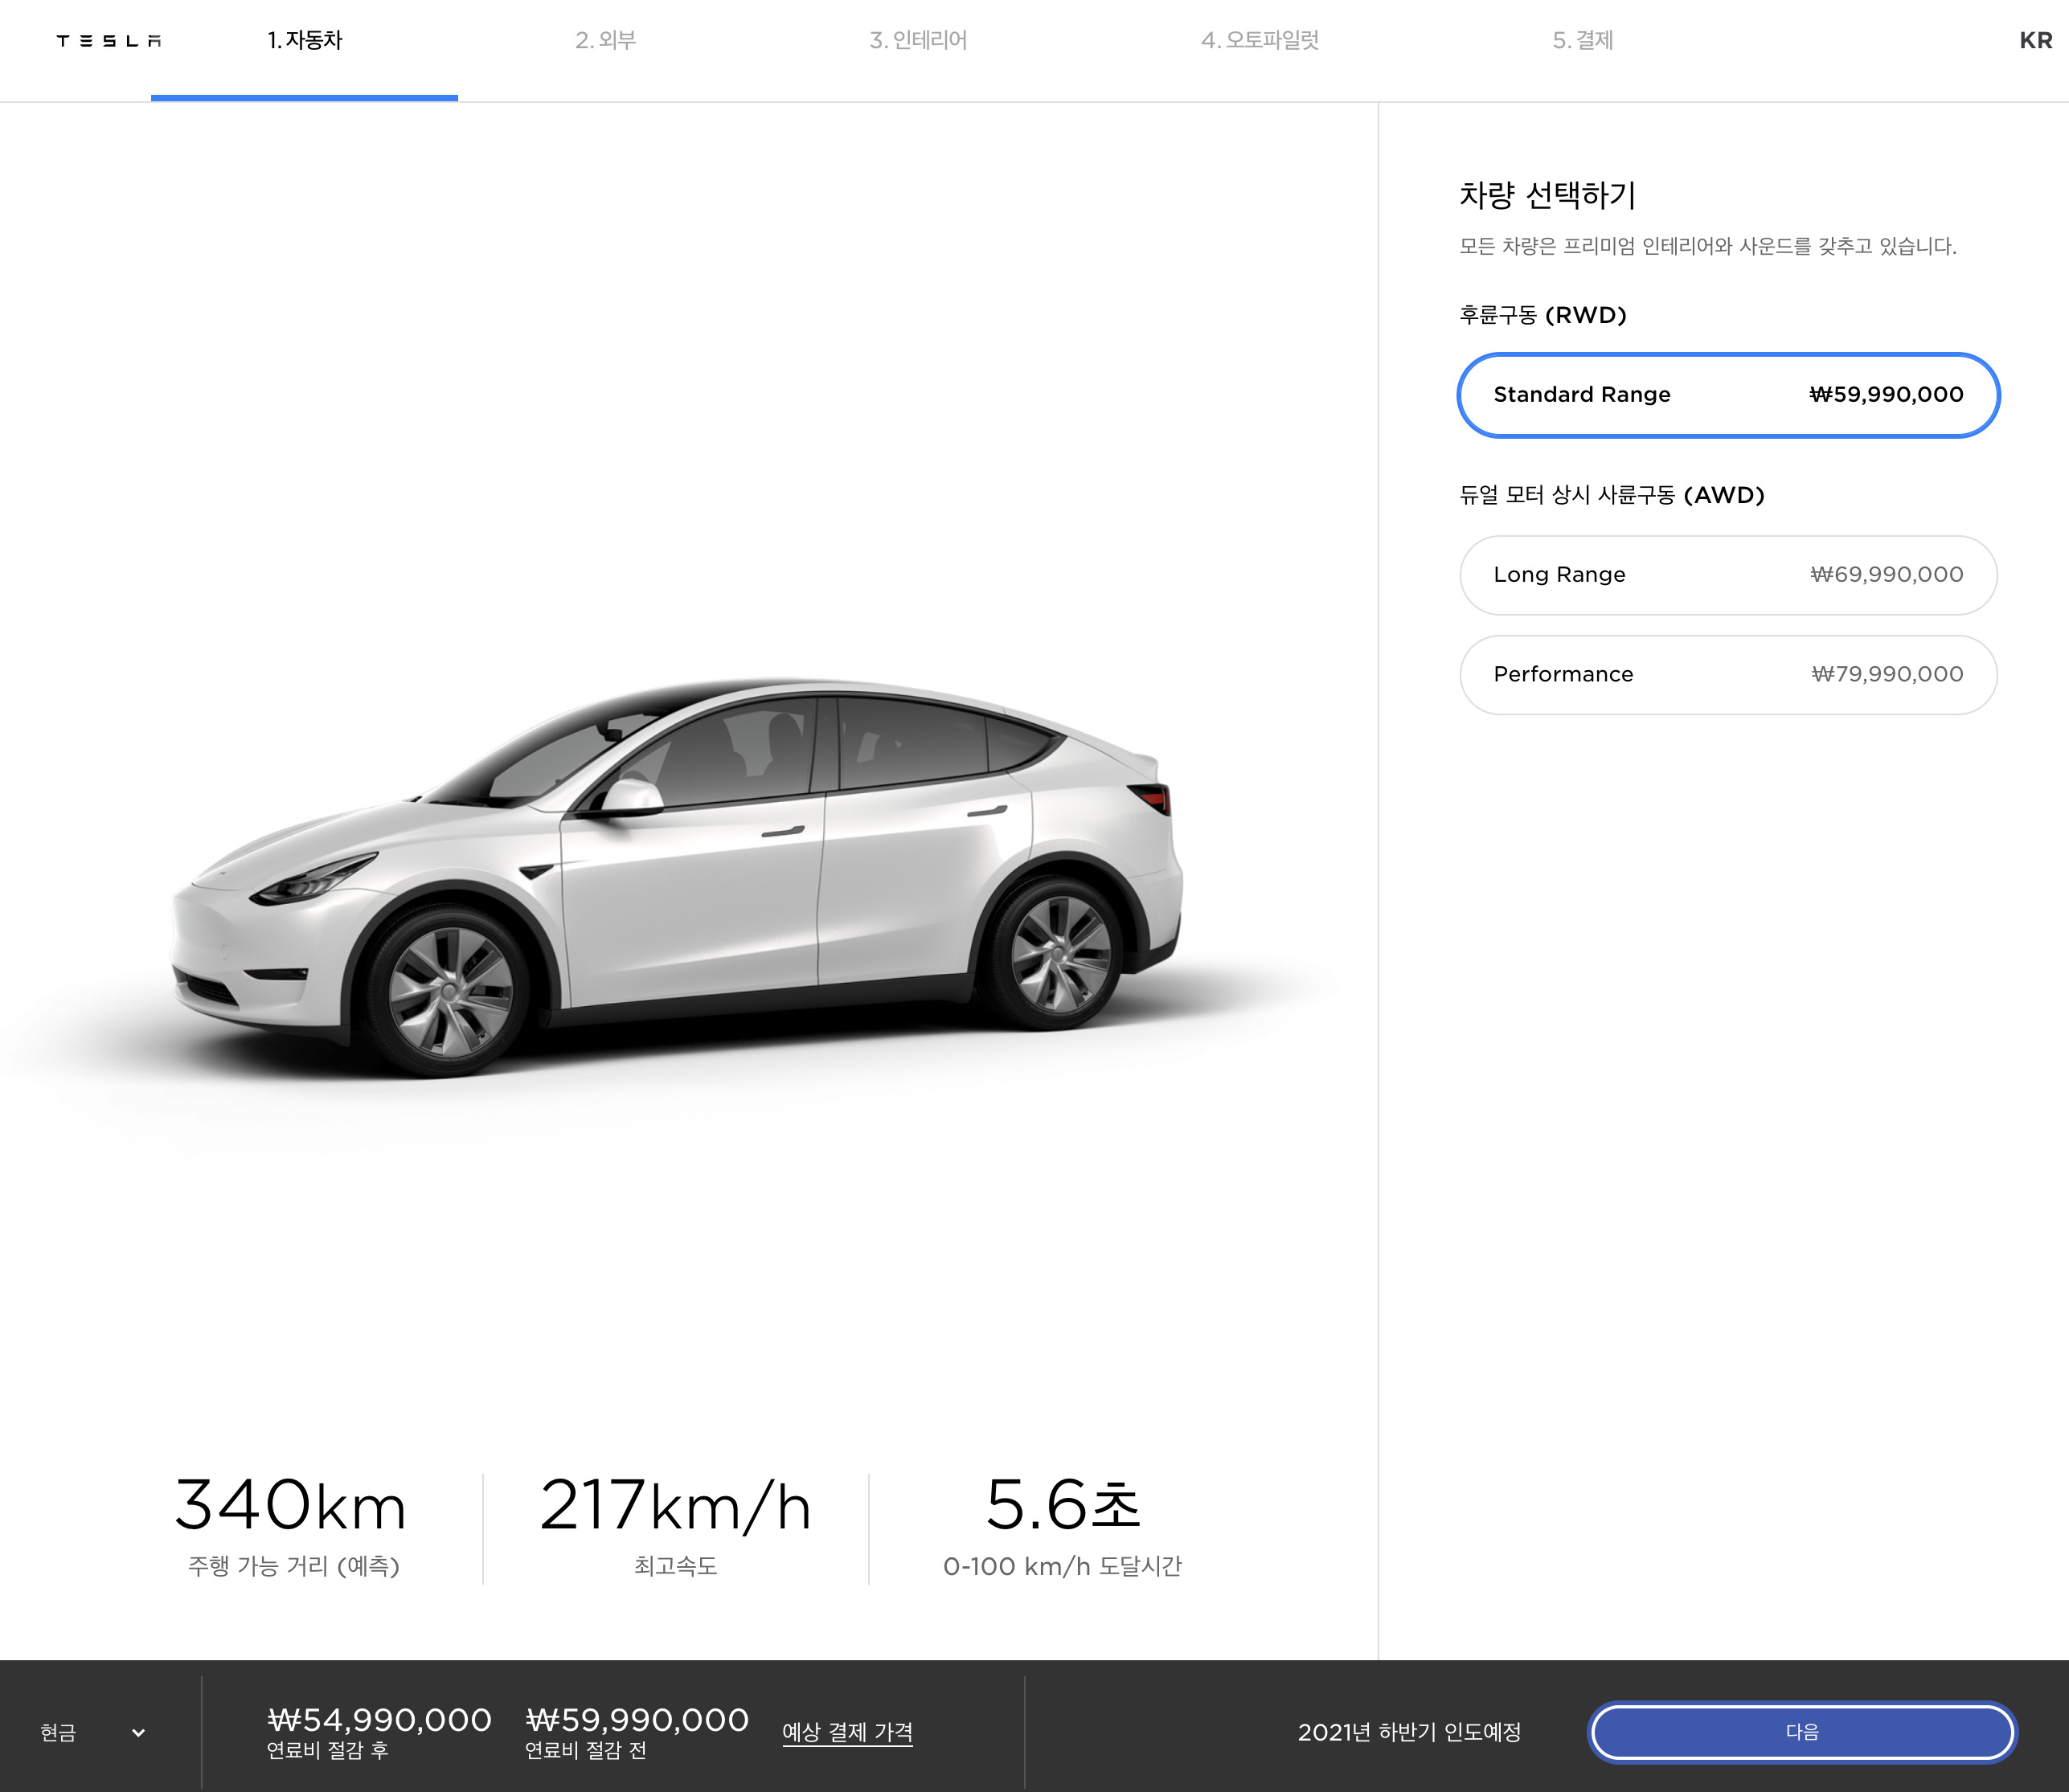Expand the 현금 payment dropdown
The width and height of the screenshot is (2069, 1792).
point(93,1732)
